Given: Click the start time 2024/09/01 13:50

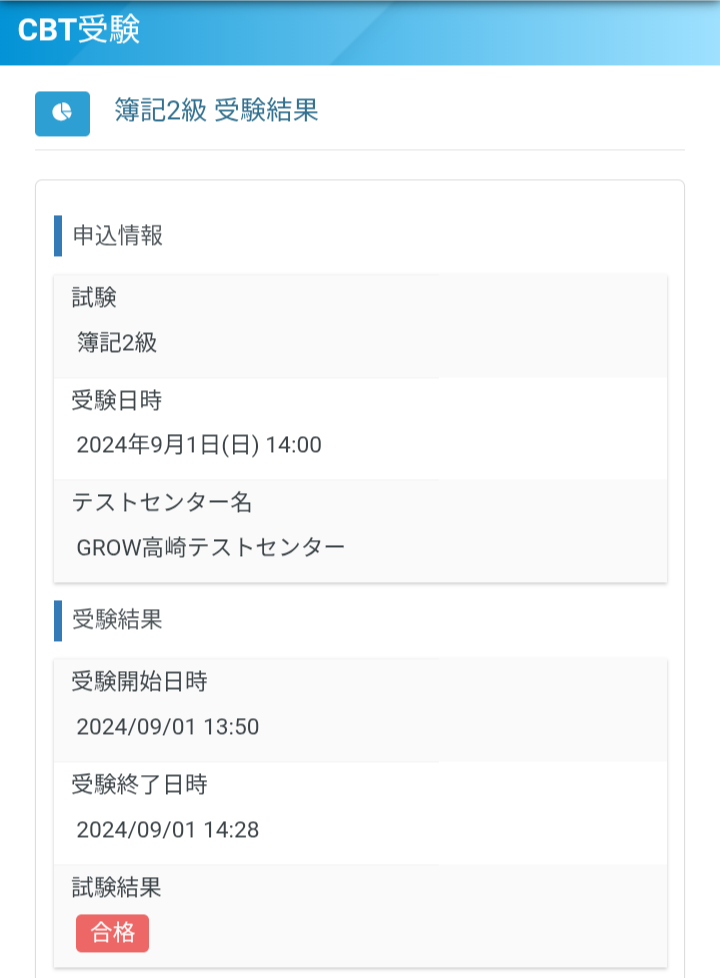Looking at the screenshot, I should click(x=168, y=727).
